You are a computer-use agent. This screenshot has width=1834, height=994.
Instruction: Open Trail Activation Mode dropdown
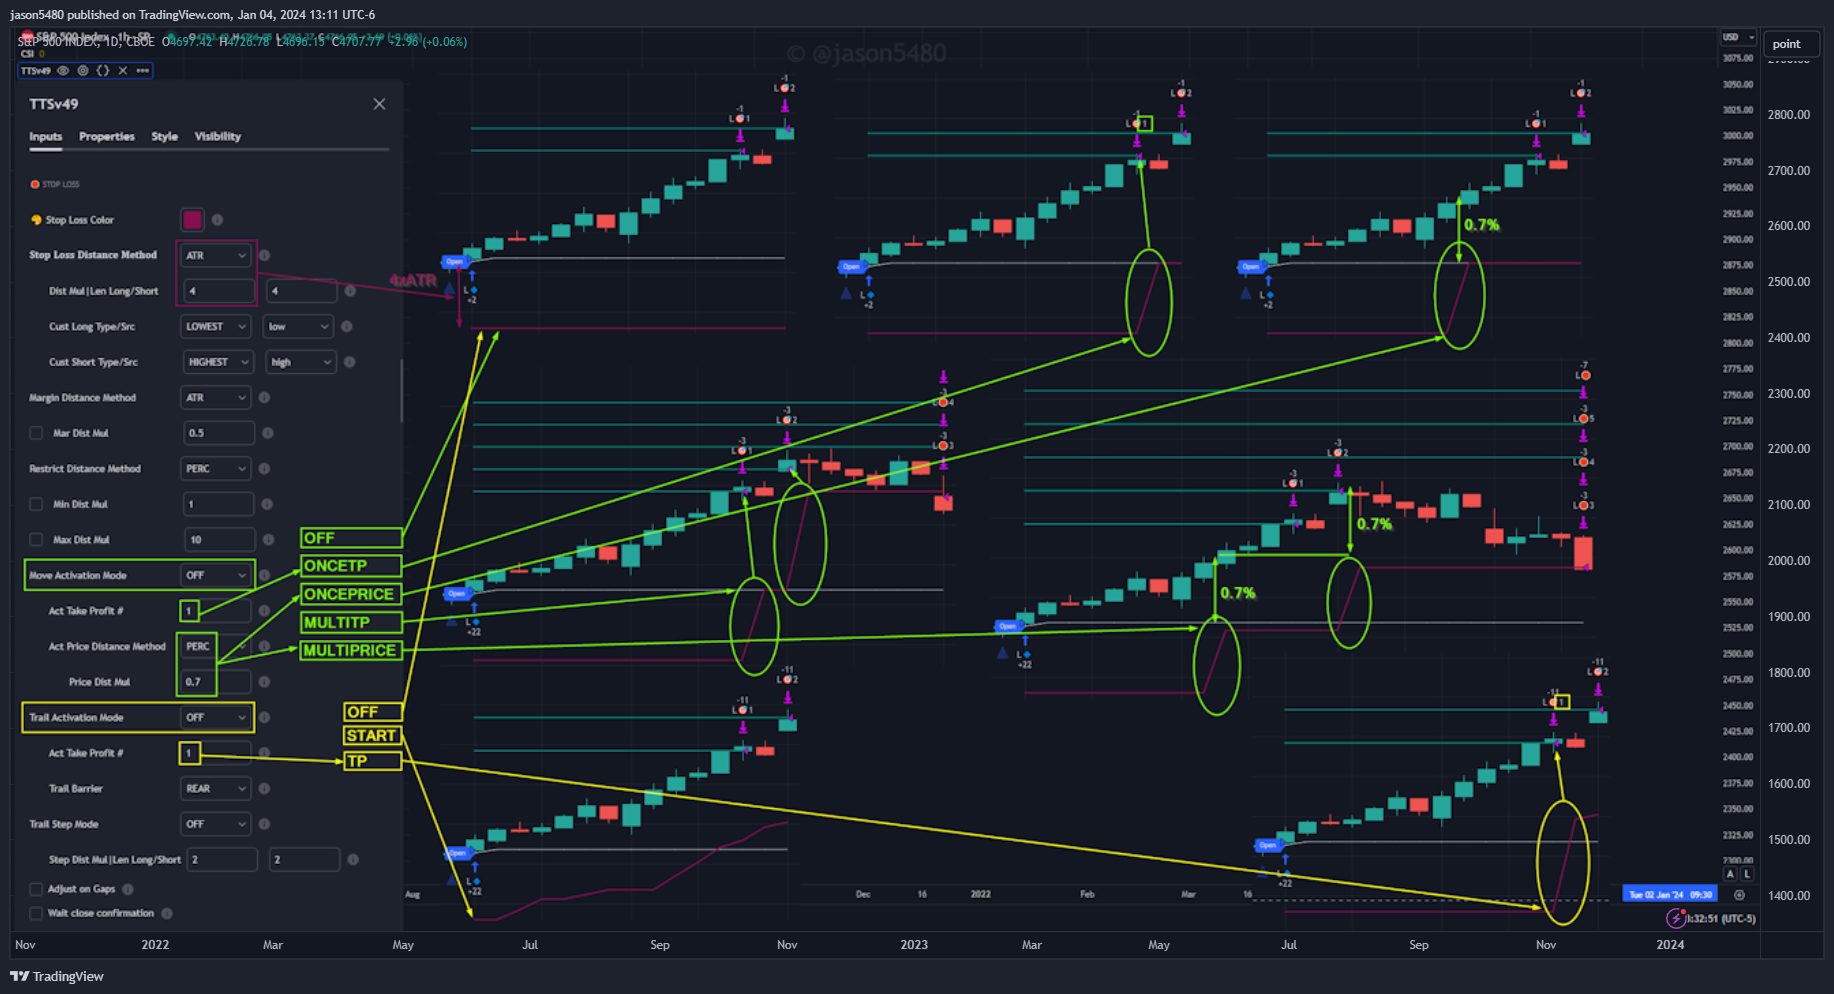(x=216, y=717)
